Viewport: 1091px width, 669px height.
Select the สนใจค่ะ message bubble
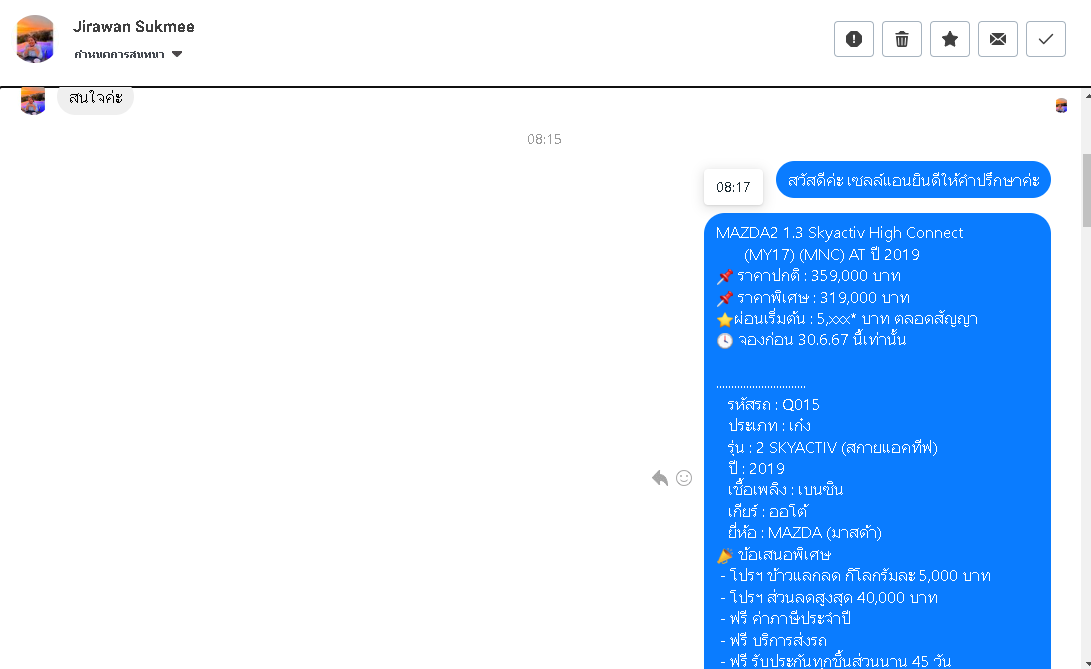95,98
